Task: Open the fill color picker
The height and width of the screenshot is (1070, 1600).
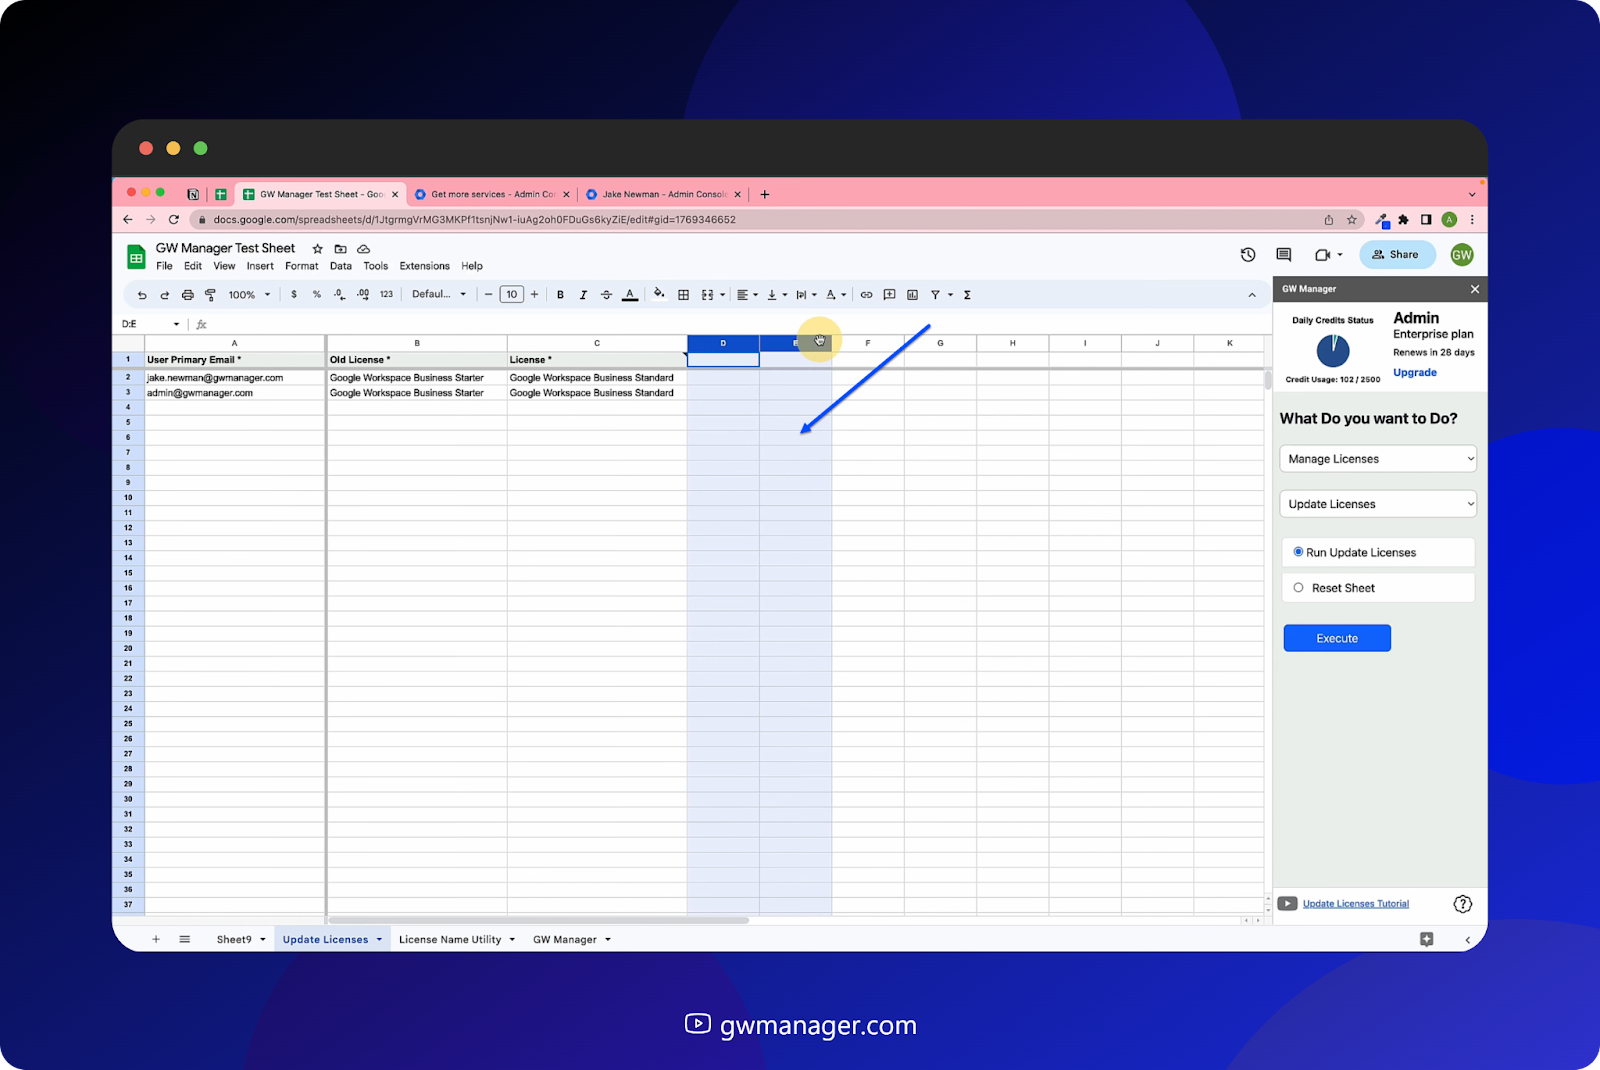Action: point(659,294)
